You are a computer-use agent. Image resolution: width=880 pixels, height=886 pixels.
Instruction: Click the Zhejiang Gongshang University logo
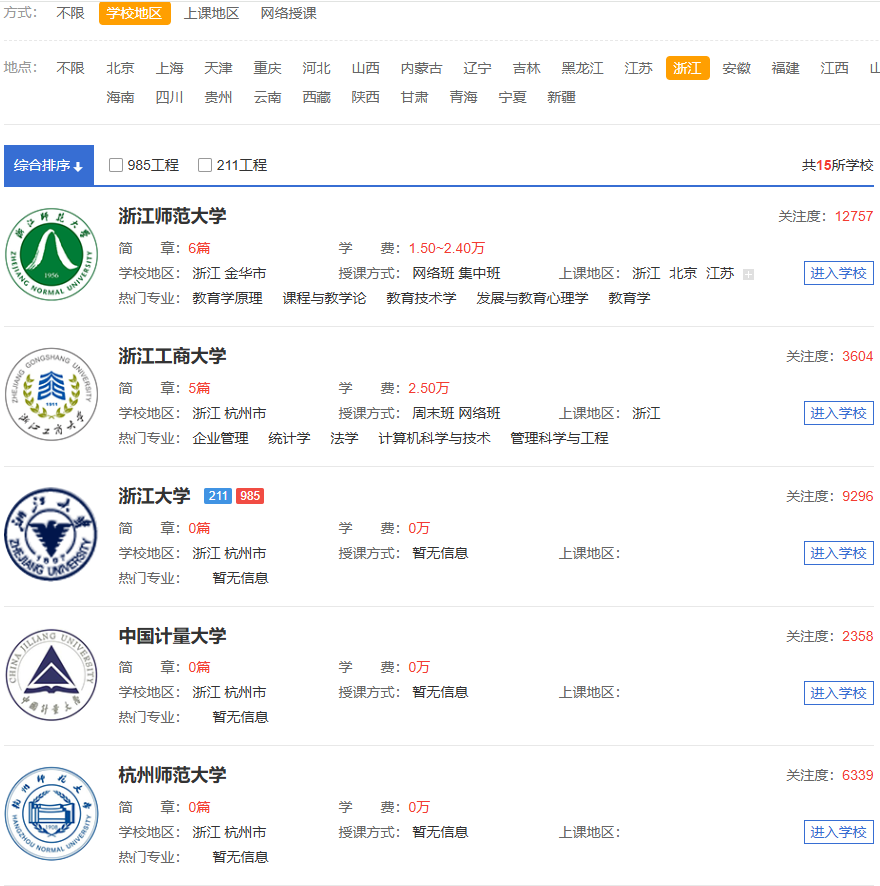[x=51, y=394]
